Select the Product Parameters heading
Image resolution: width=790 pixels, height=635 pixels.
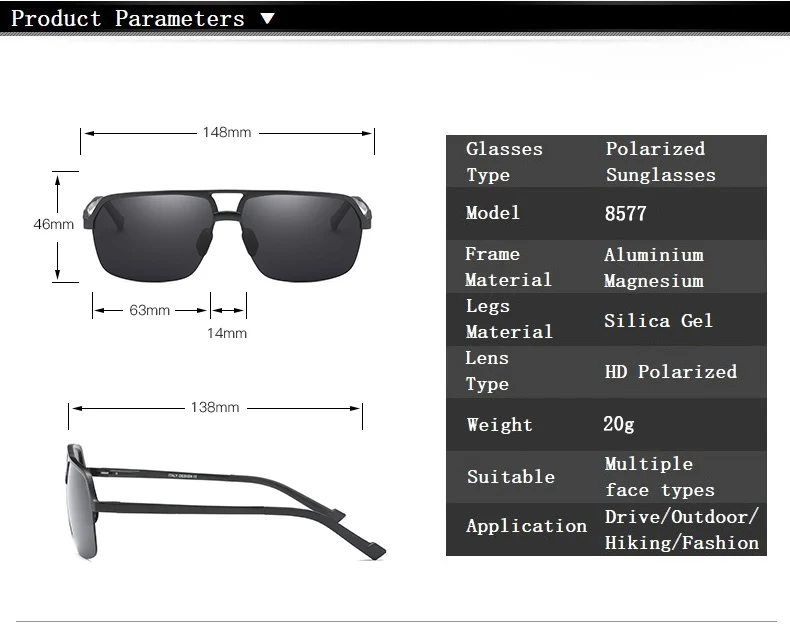pyautogui.click(x=128, y=19)
